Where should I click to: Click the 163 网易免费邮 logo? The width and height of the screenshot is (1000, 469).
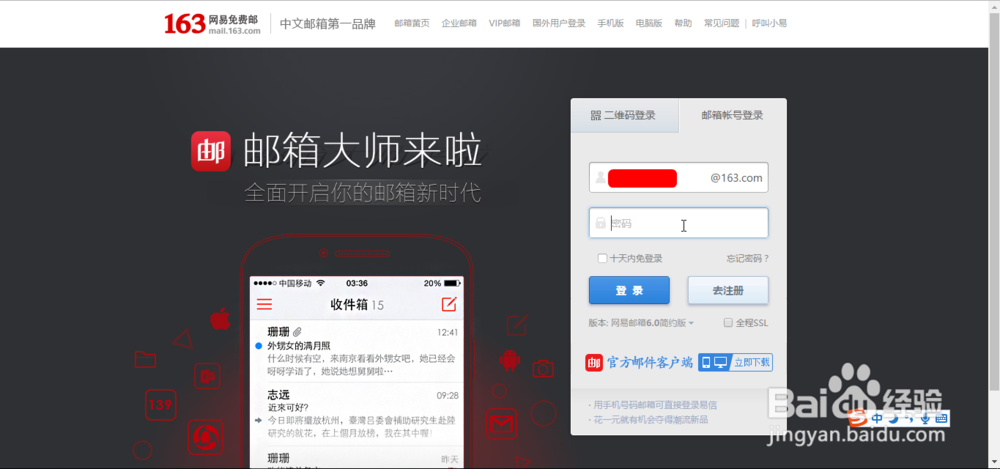point(212,23)
